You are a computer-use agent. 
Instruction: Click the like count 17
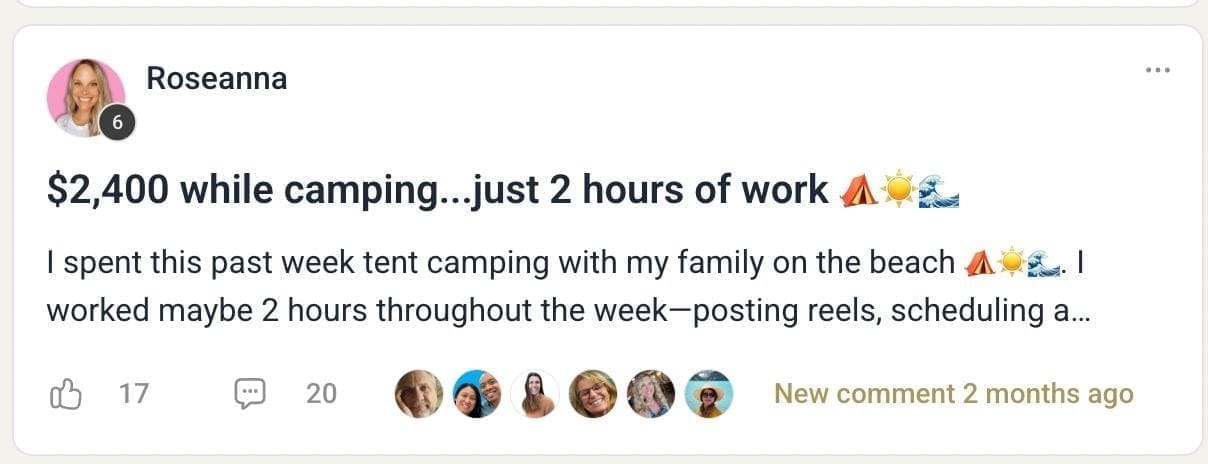click(133, 394)
